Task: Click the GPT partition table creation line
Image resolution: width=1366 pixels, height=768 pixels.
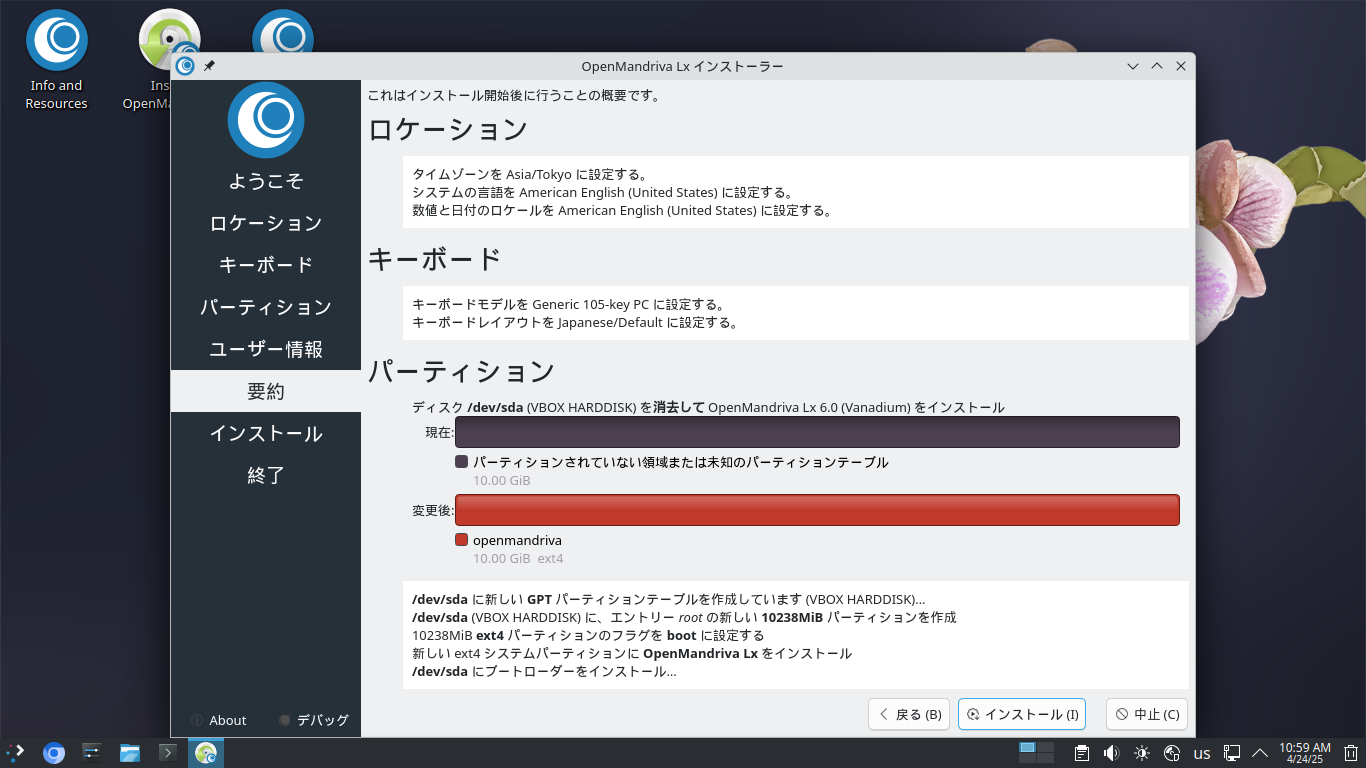Action: (669, 599)
